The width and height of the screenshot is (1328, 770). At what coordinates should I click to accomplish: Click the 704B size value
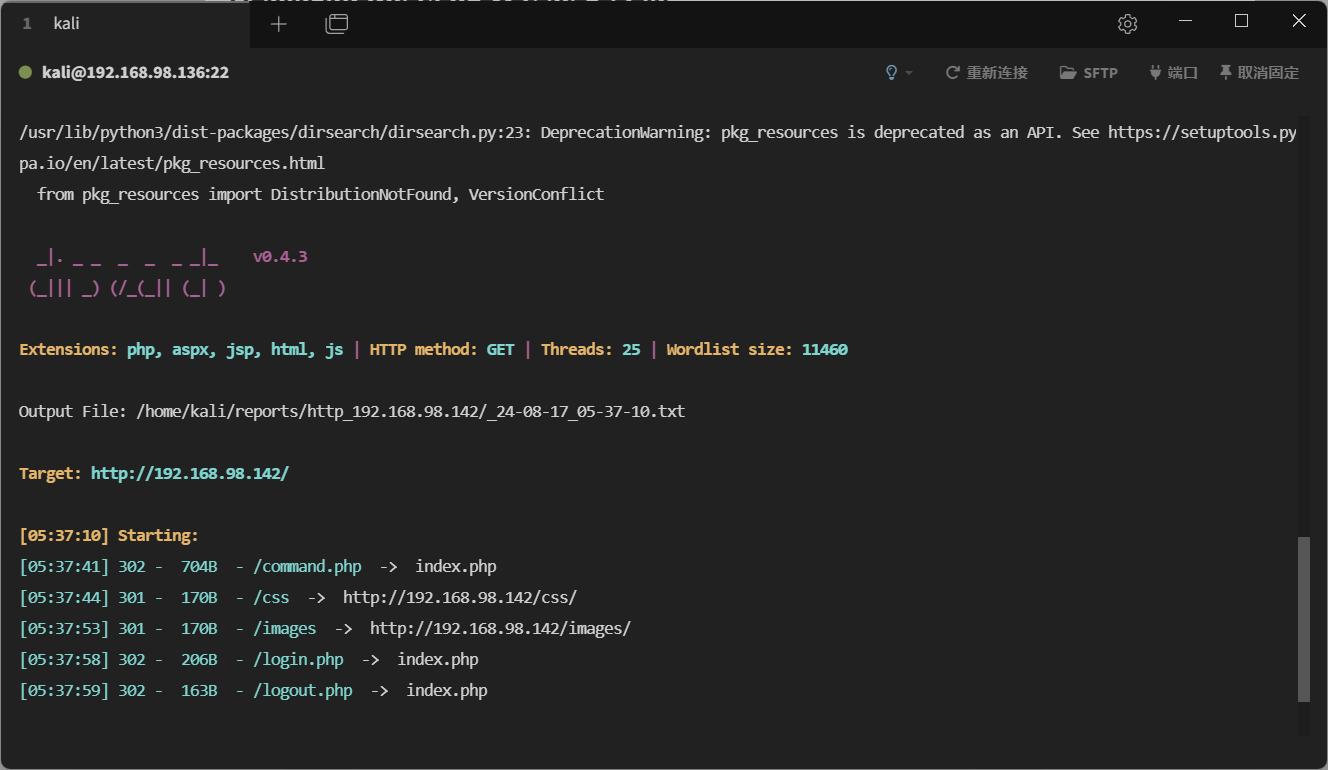tap(199, 567)
